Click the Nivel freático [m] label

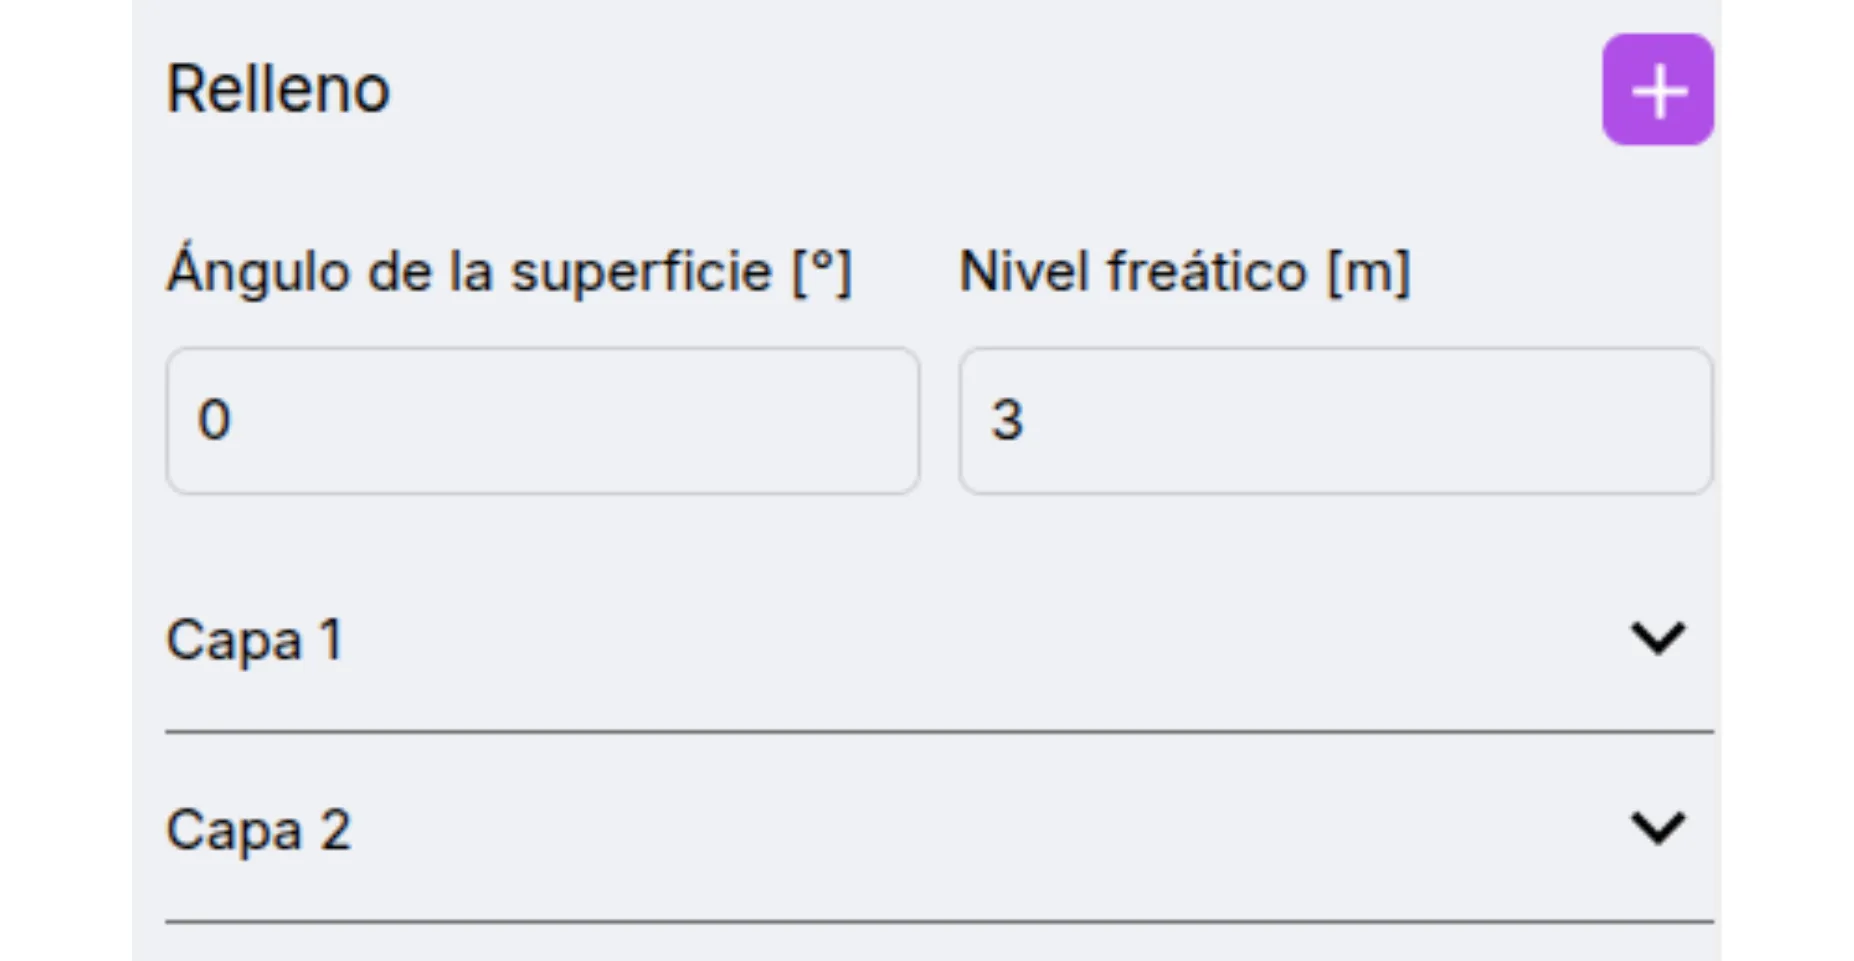point(1184,272)
